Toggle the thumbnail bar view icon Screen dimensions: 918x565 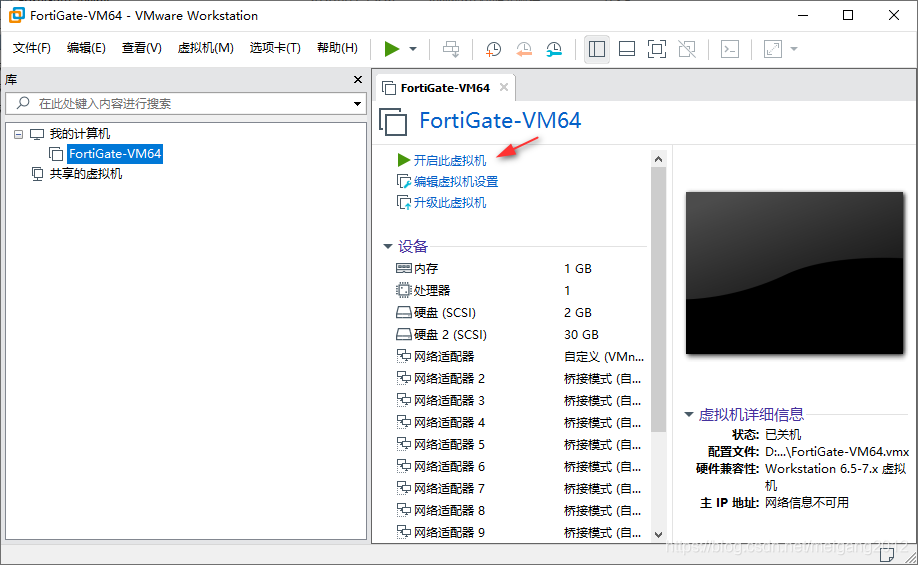click(627, 49)
